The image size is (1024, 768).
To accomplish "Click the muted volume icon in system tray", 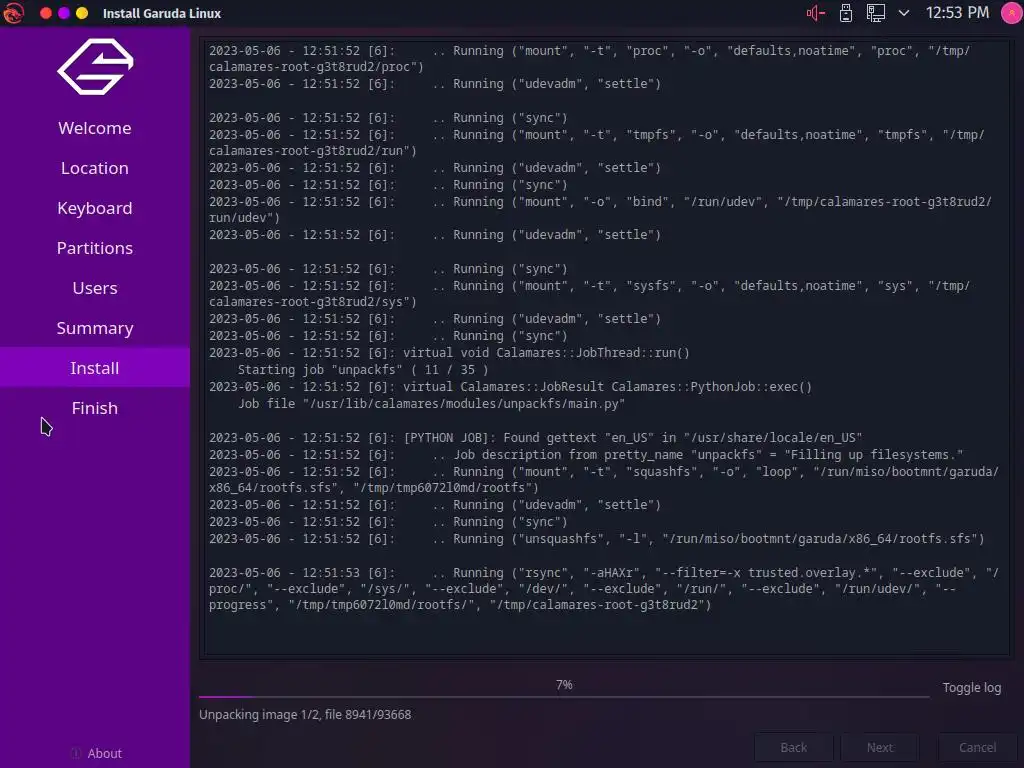I will [816, 13].
